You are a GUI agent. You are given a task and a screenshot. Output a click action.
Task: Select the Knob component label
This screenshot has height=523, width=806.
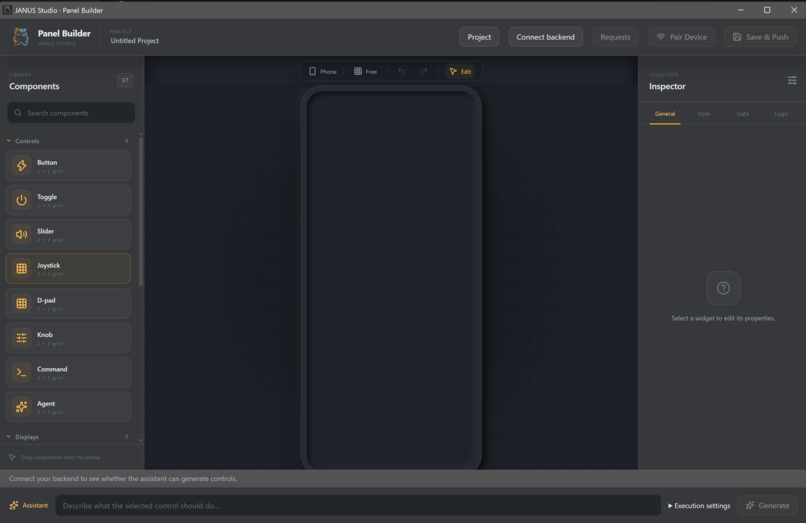(x=45, y=335)
